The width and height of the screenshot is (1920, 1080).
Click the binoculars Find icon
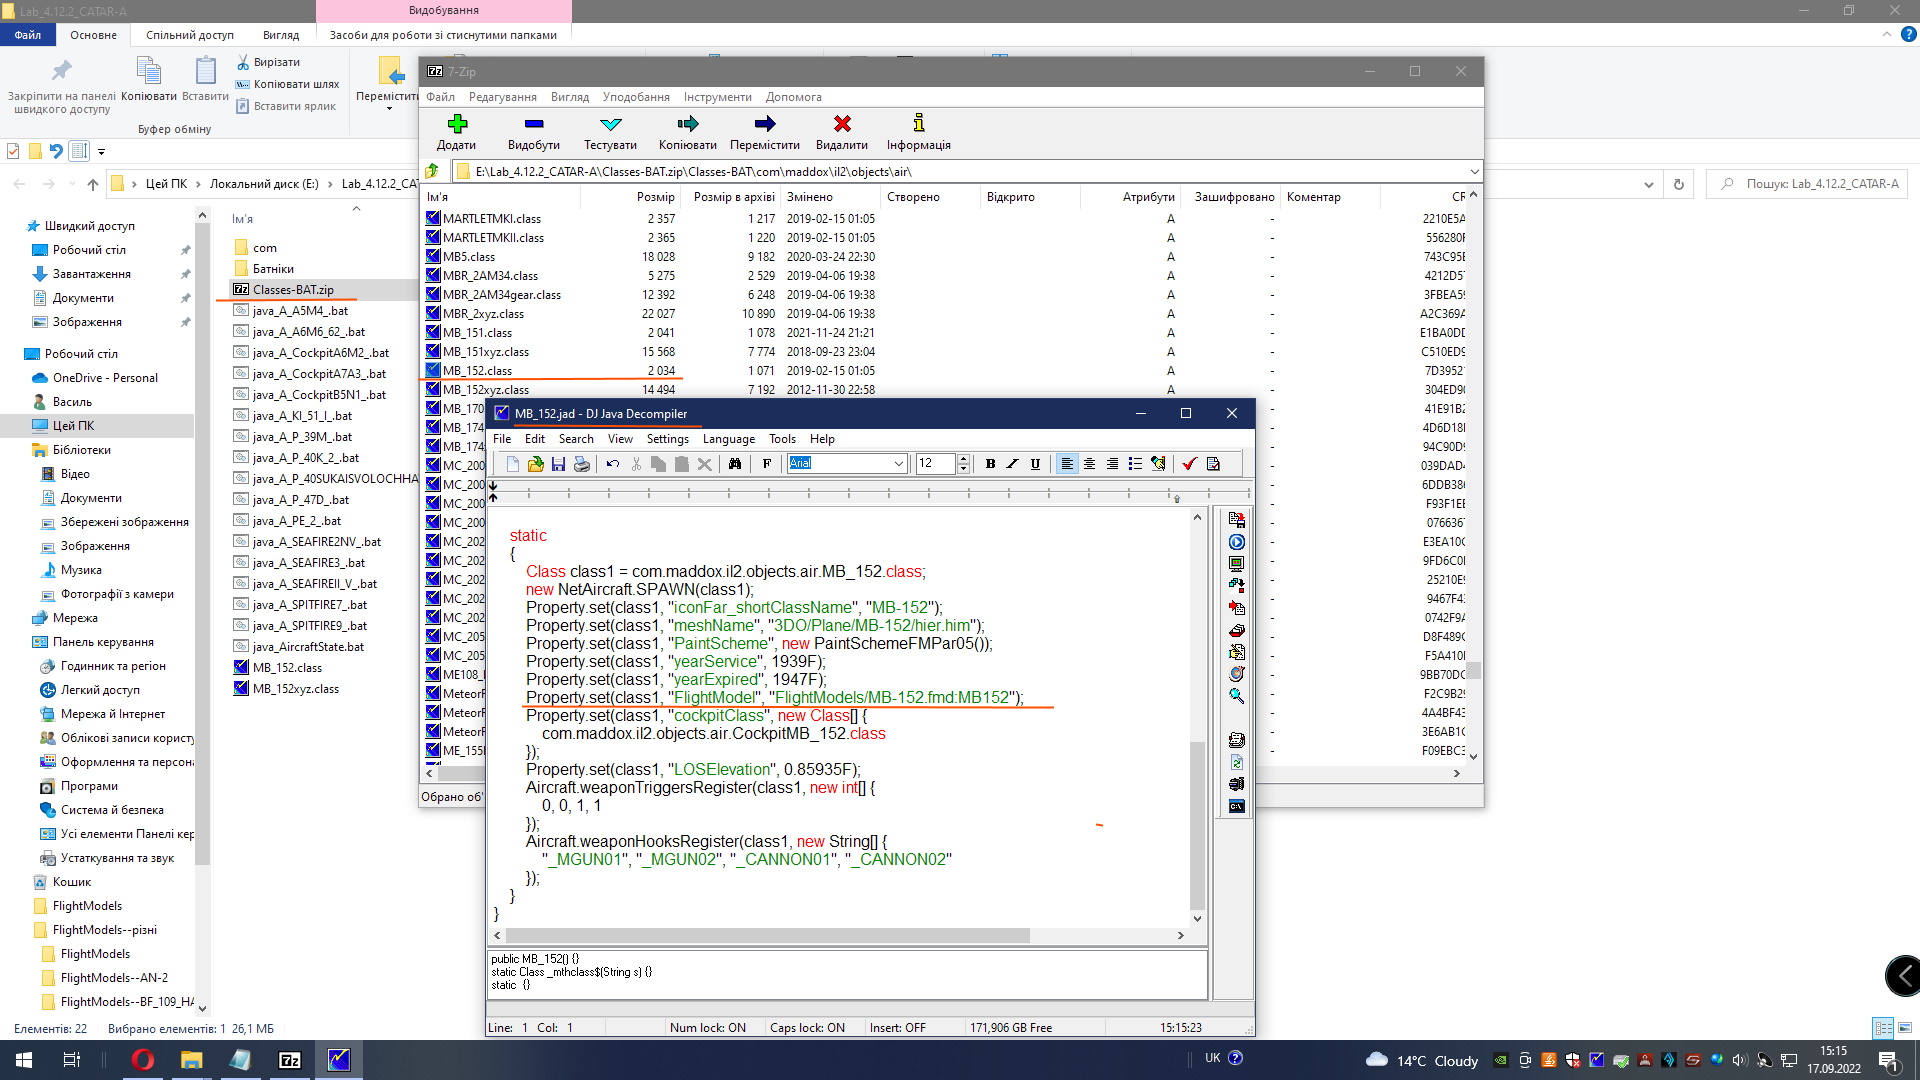tap(735, 464)
